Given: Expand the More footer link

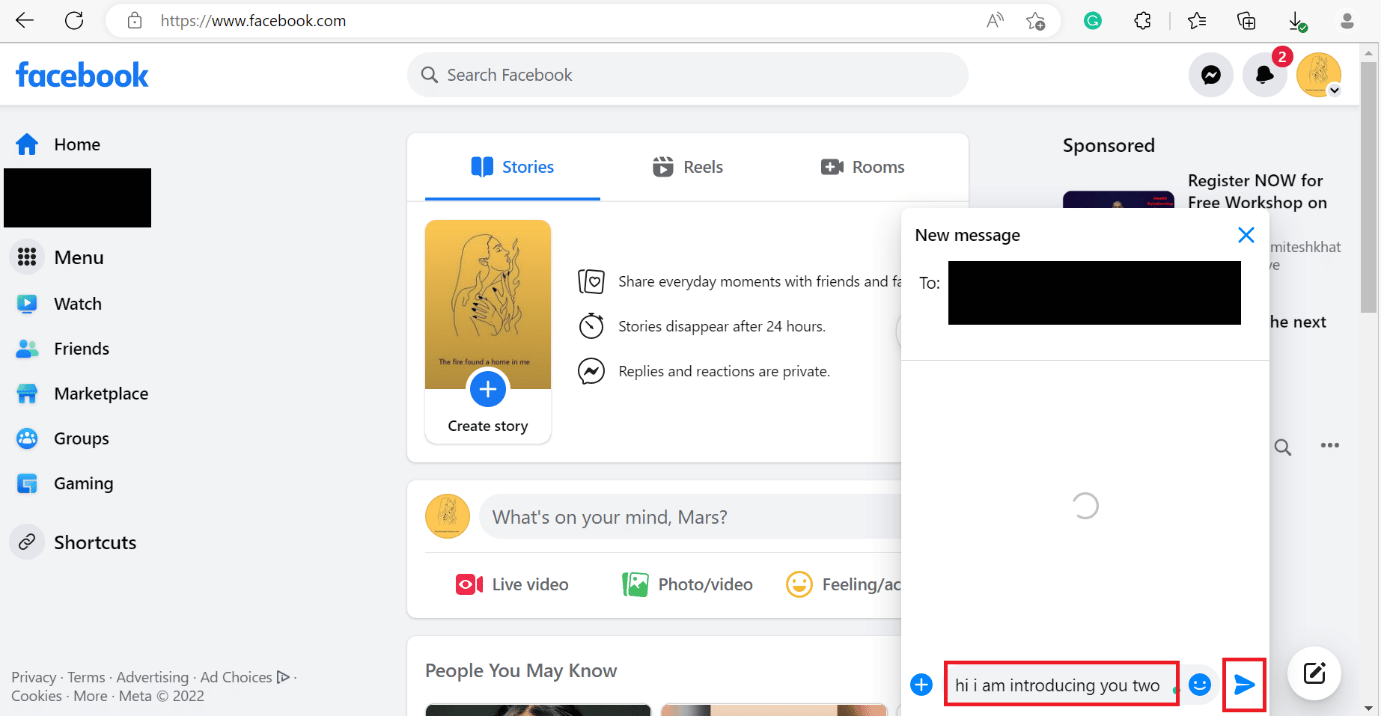Looking at the screenshot, I should click(x=90, y=696).
